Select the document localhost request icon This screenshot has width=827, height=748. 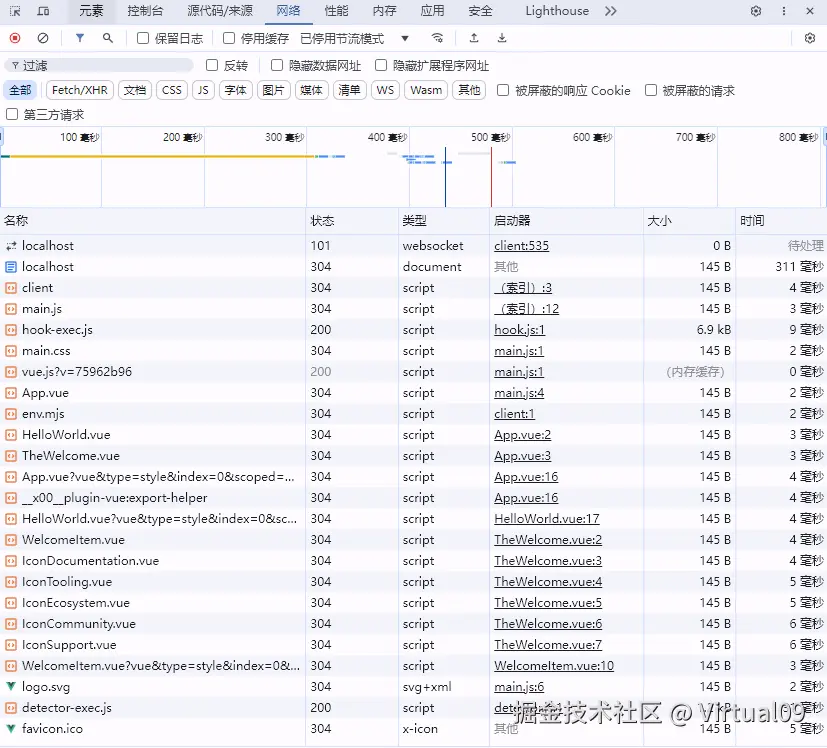[x=11, y=267]
